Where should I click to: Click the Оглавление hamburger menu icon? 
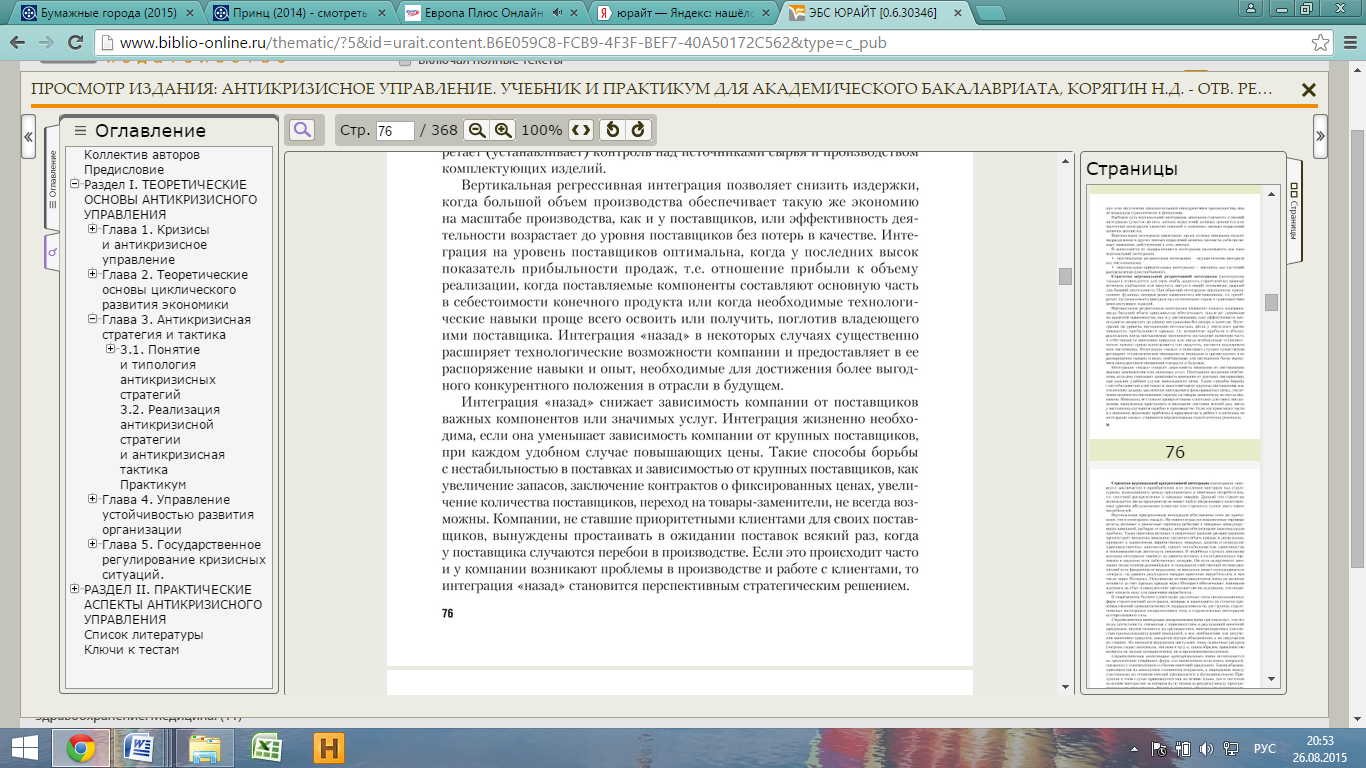coord(81,131)
